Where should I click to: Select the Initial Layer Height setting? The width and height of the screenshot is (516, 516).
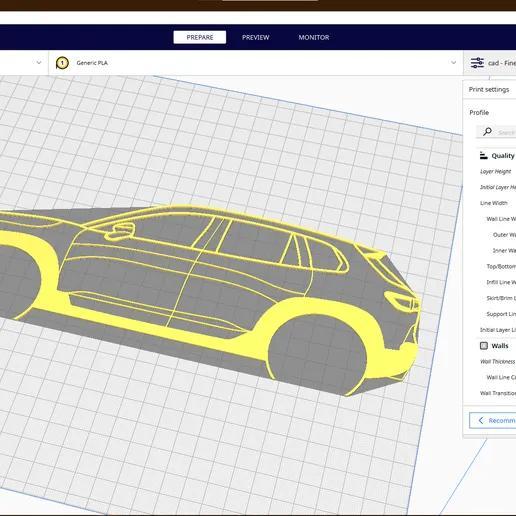498,187
